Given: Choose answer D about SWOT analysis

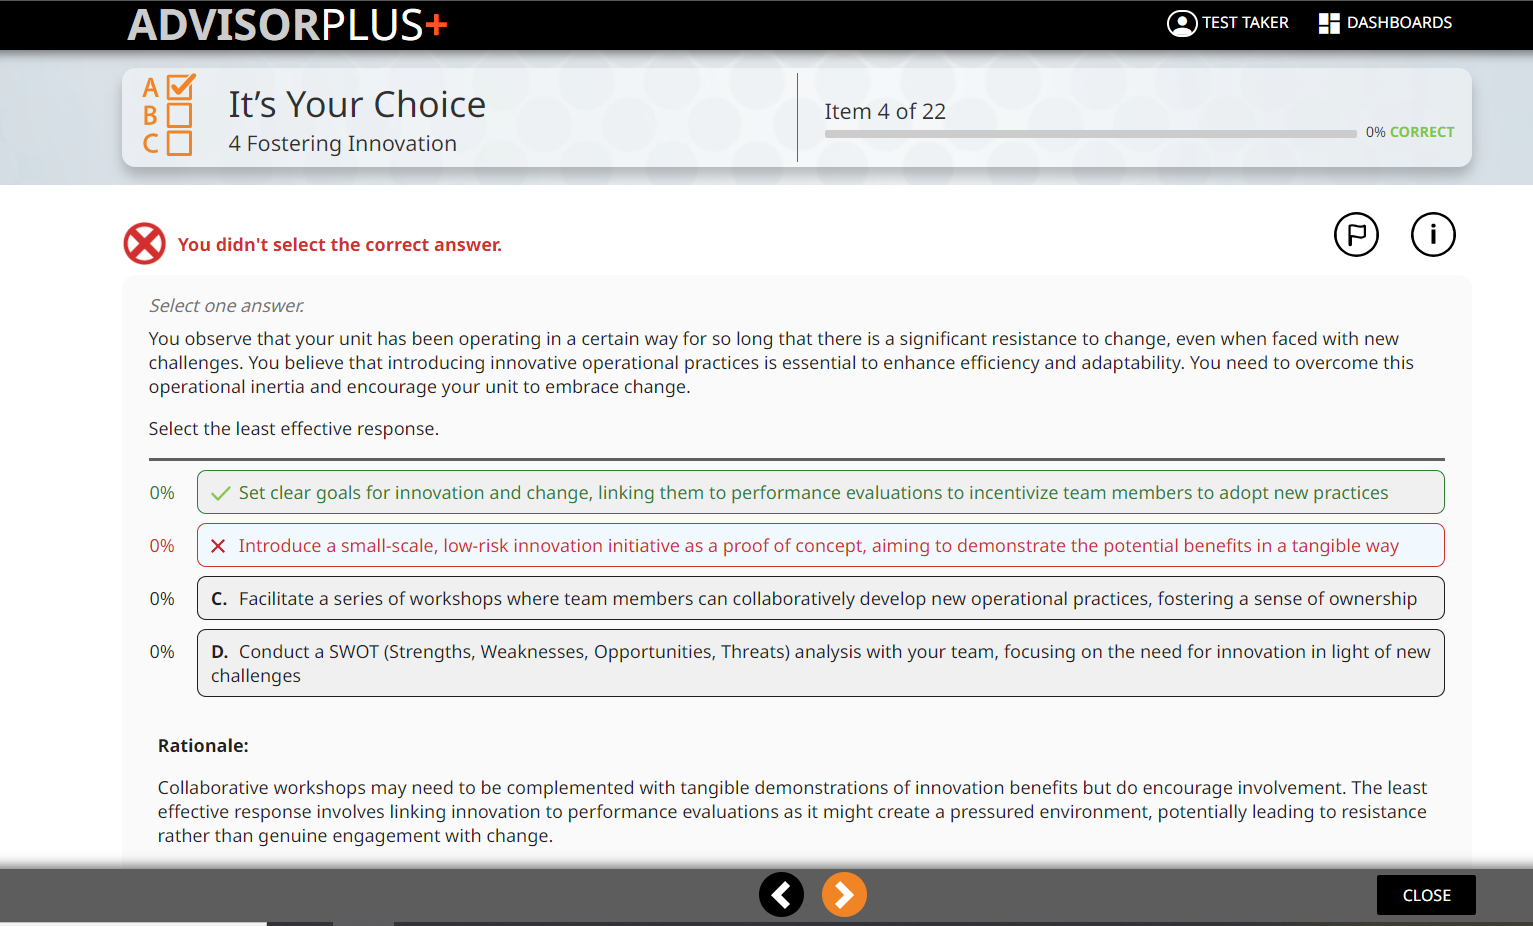Looking at the screenshot, I should pos(820,663).
